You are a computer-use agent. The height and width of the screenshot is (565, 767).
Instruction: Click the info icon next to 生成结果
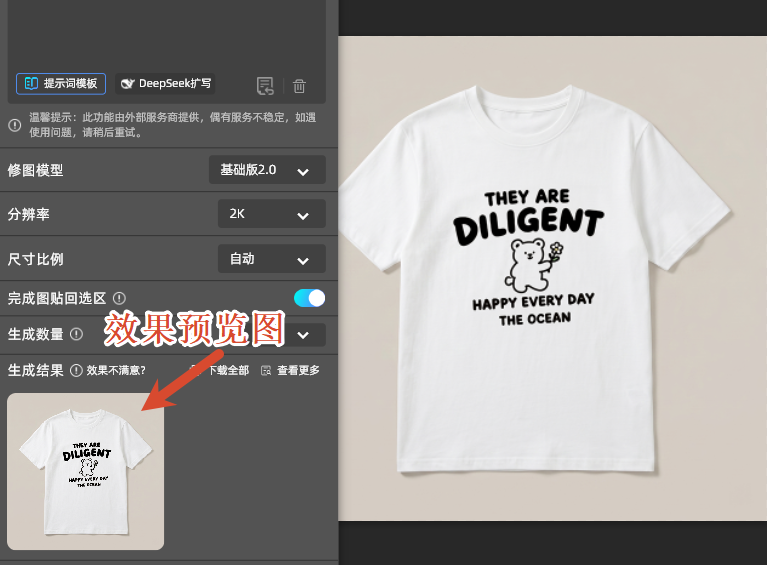[76, 370]
